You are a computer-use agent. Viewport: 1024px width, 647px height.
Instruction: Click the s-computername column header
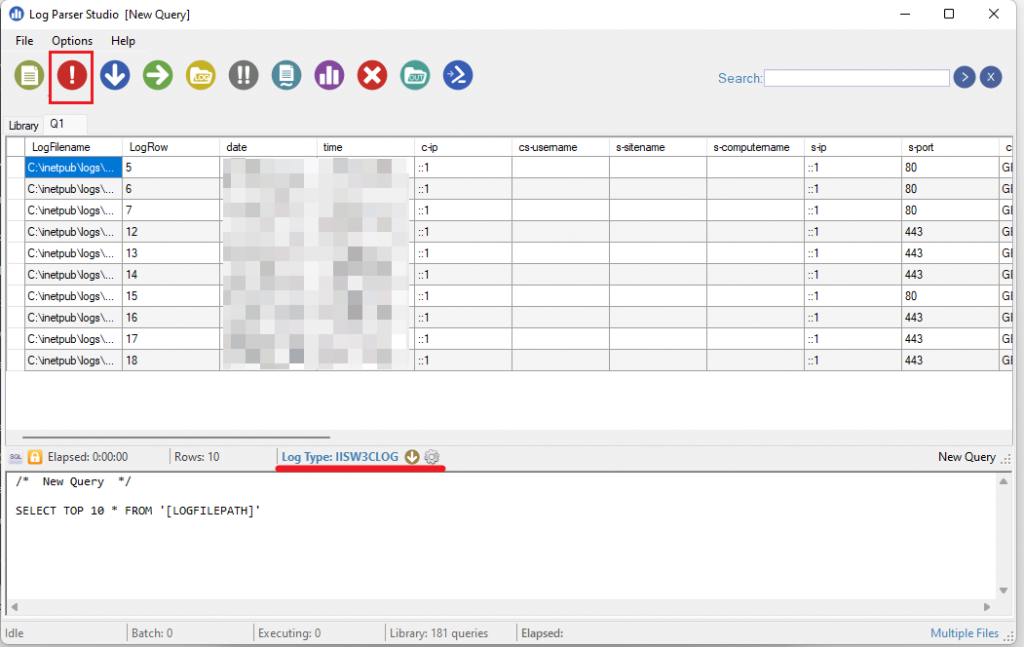(x=755, y=148)
